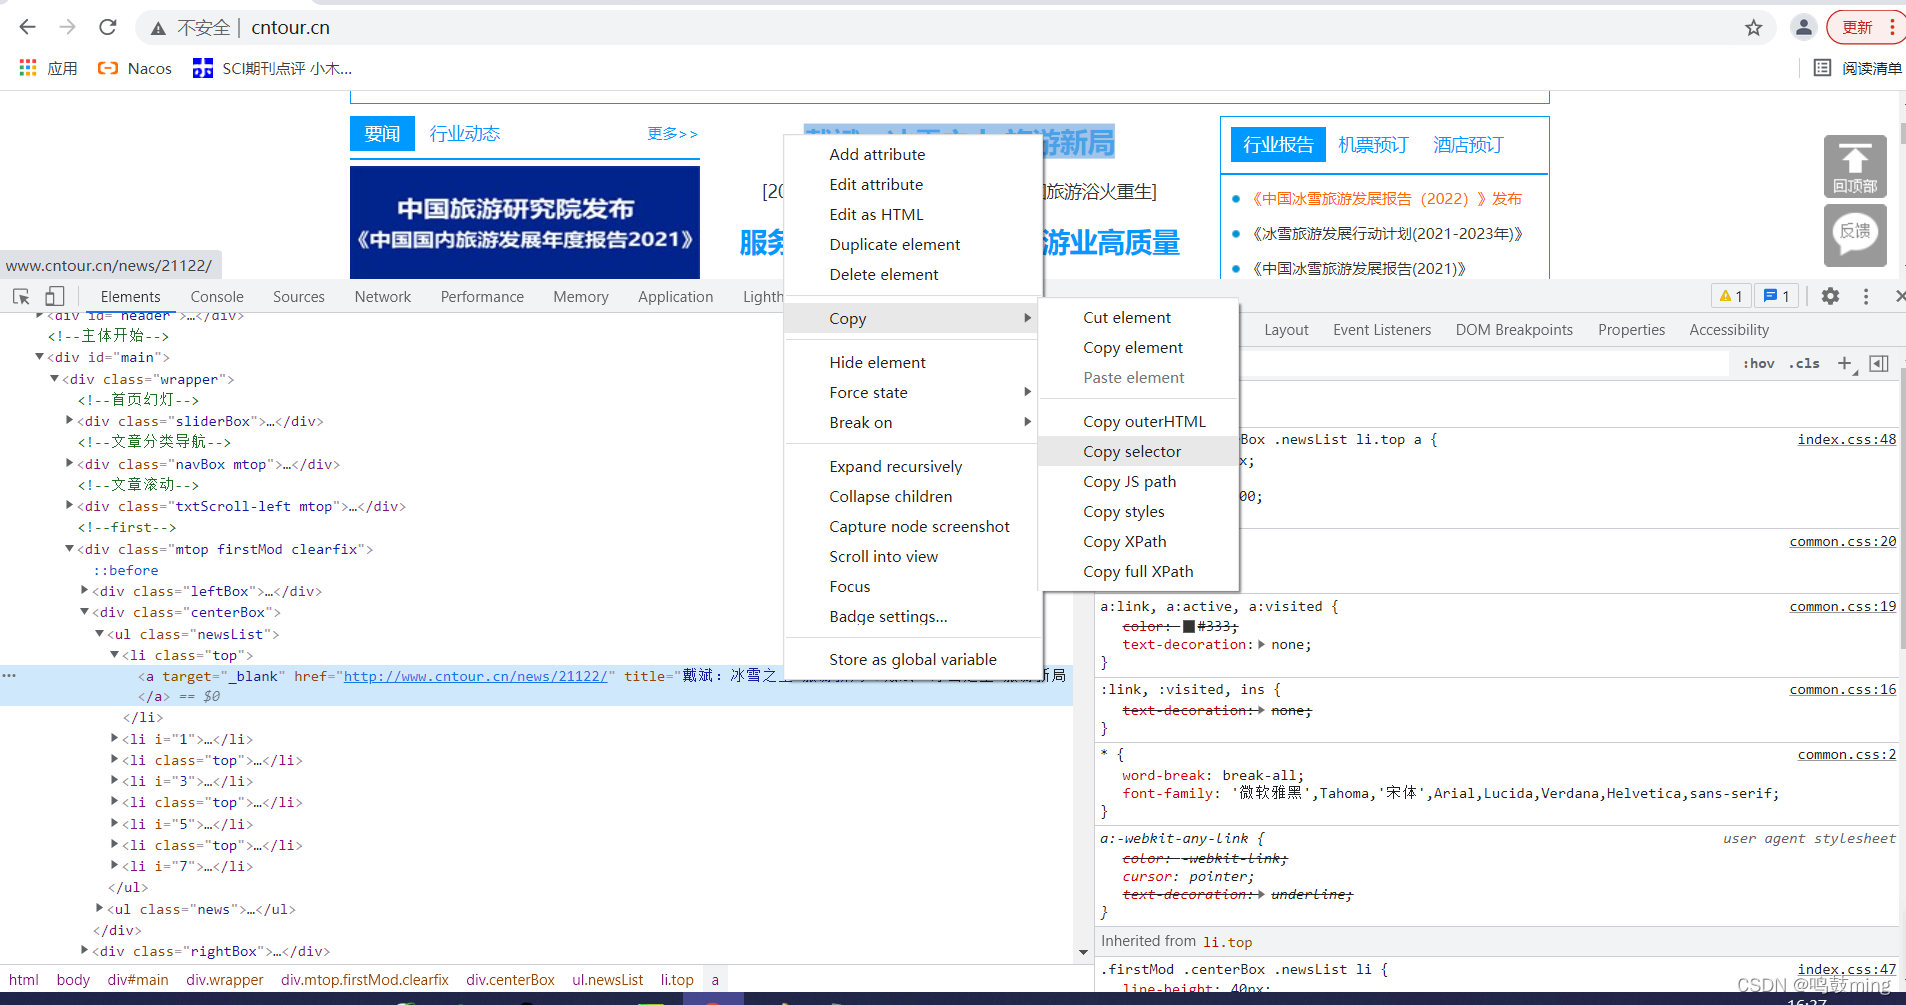Open 《中国冰雪旅游发展报告(2021)》 link

(x=1359, y=268)
